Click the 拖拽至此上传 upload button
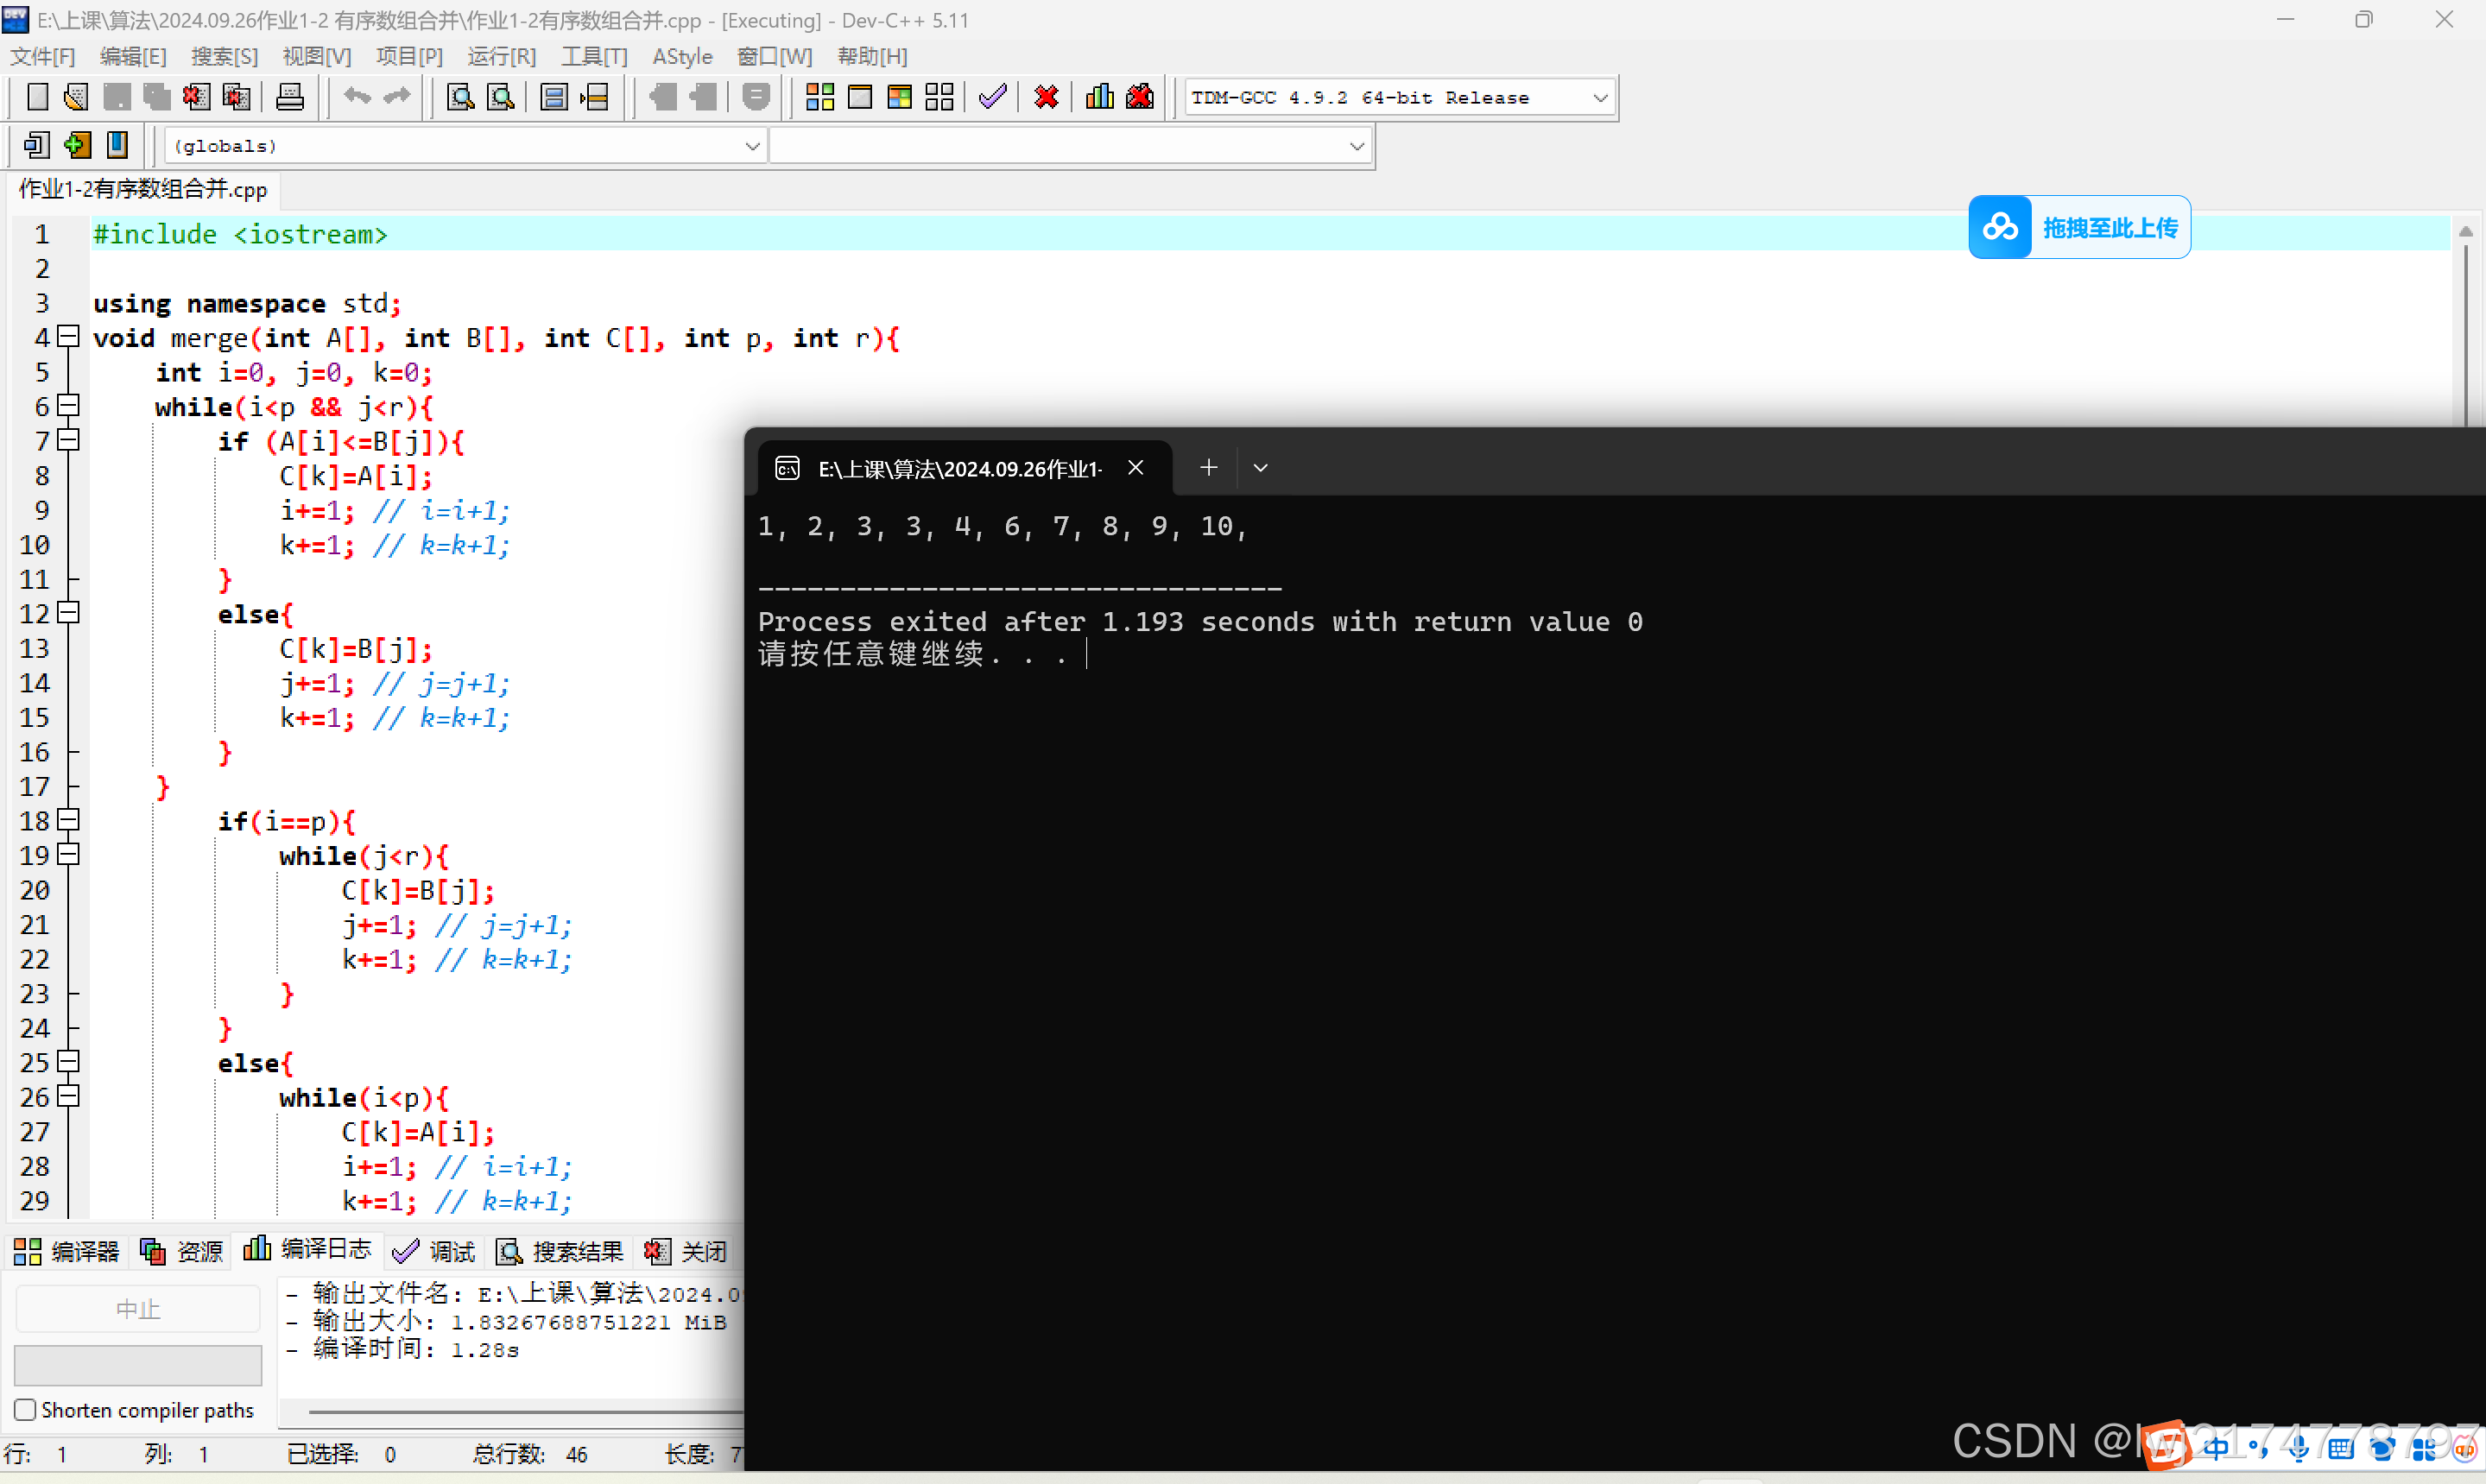 click(x=2080, y=228)
